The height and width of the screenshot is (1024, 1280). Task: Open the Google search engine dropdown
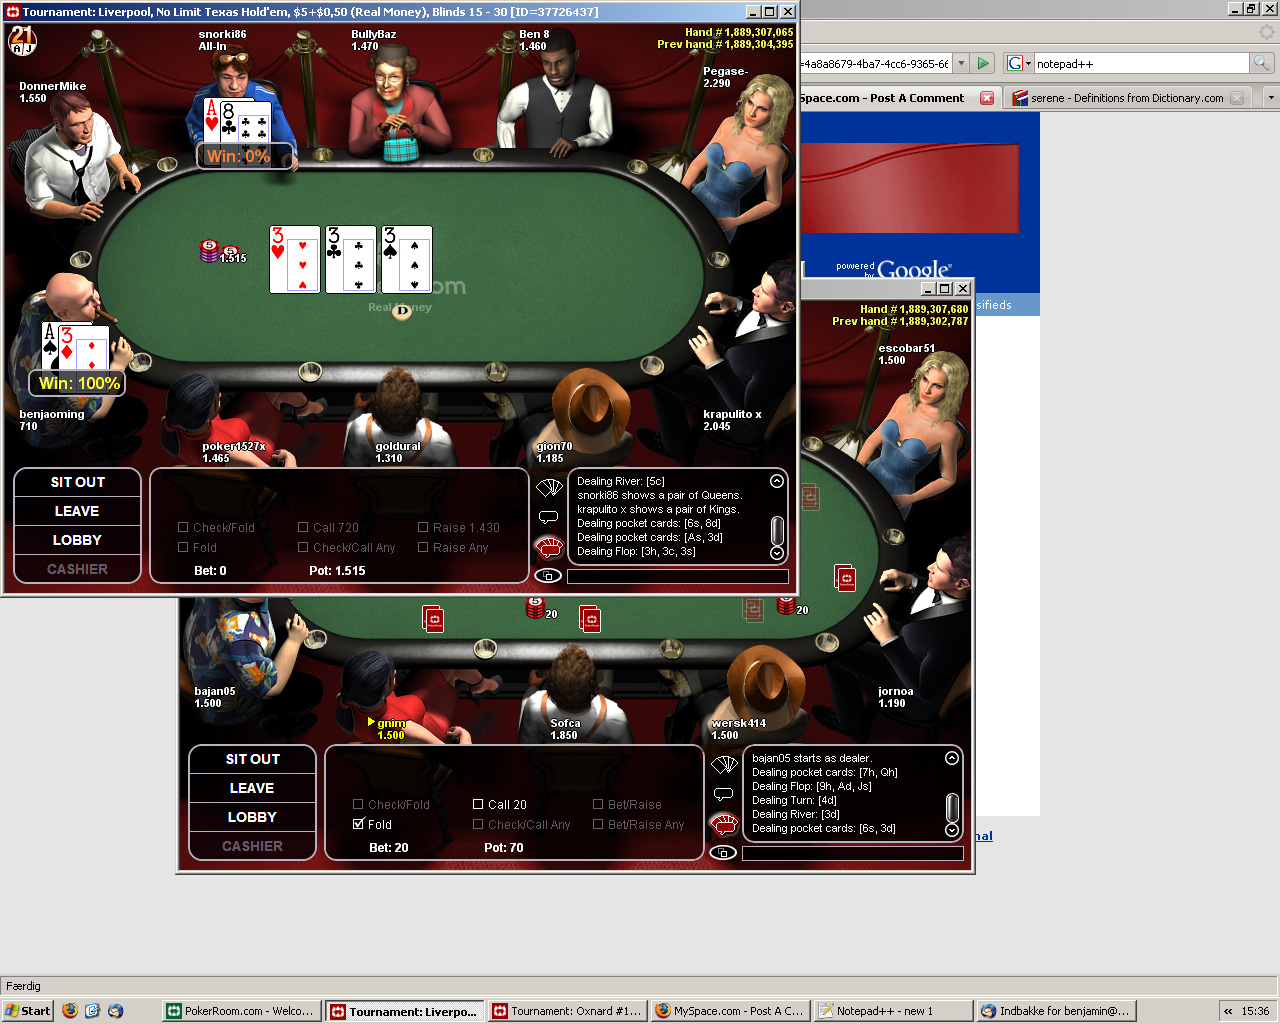pyautogui.click(x=1019, y=63)
